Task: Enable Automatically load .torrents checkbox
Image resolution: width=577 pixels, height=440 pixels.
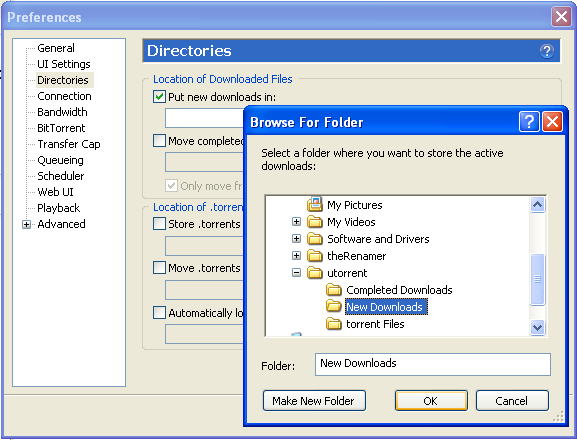Action: pos(159,313)
